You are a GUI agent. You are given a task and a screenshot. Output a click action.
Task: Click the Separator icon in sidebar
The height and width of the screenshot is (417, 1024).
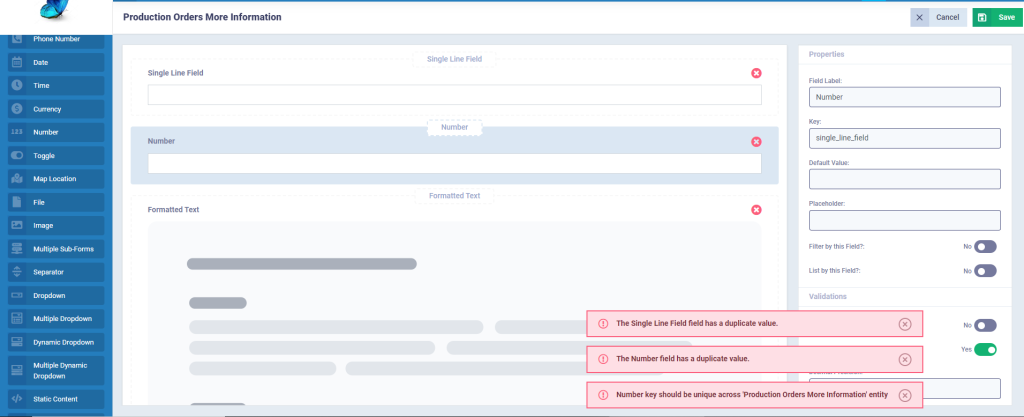tap(17, 272)
